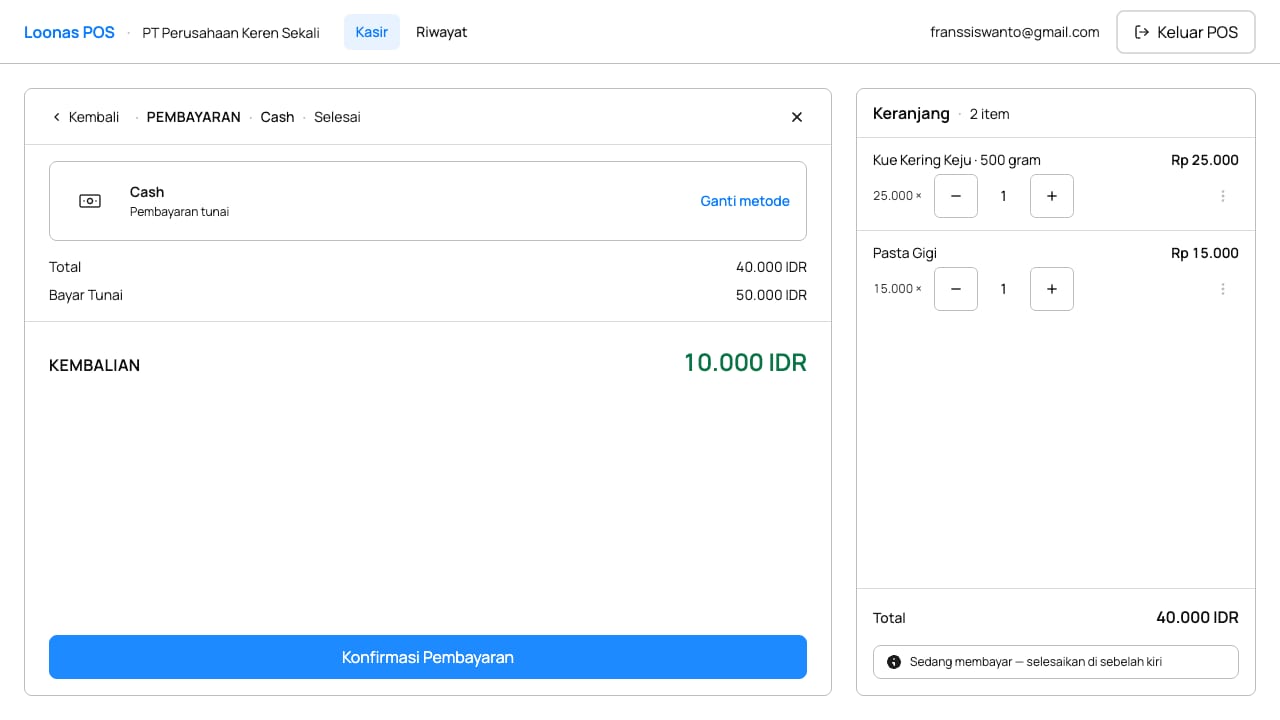
Task: Click the Loonas POS logo
Action: pyautogui.click(x=70, y=32)
